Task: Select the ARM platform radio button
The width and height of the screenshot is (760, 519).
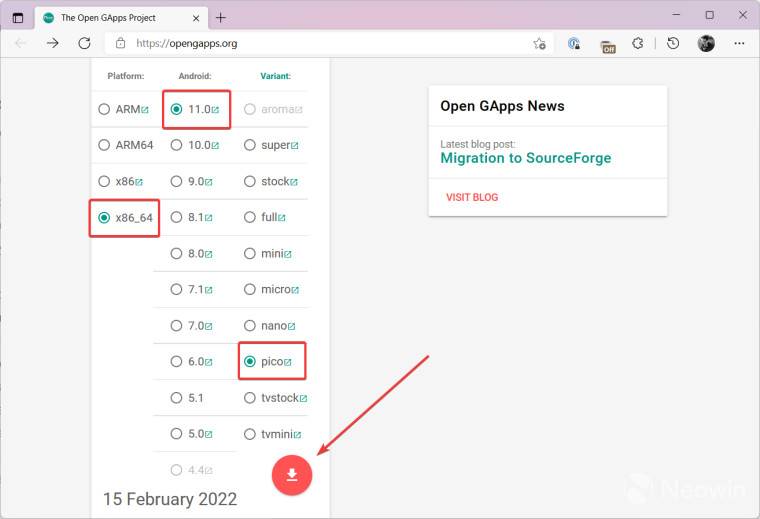Action: coord(104,109)
